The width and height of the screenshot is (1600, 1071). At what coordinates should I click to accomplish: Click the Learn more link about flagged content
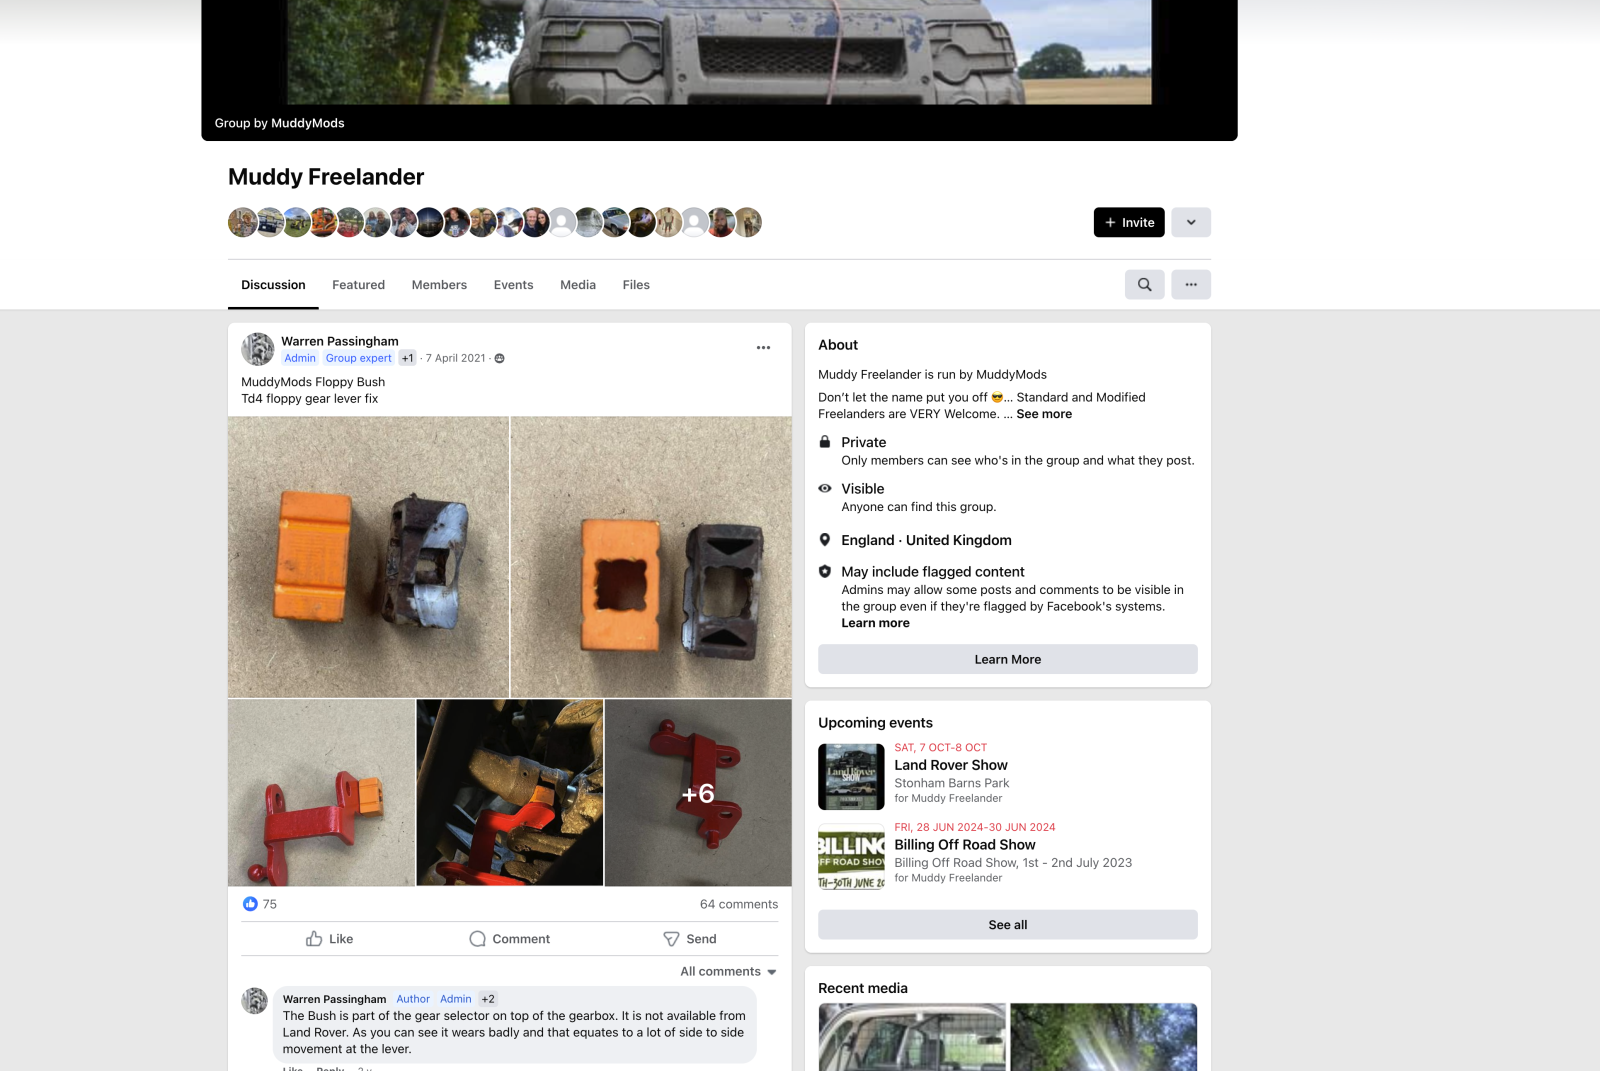[875, 623]
